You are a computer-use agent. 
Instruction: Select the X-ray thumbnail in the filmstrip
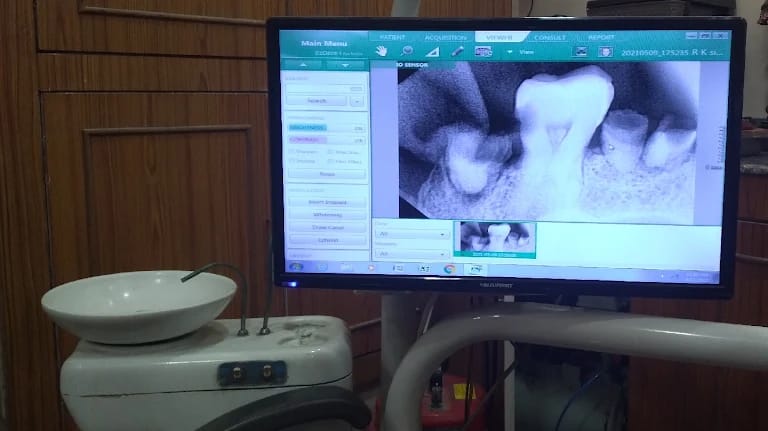(495, 239)
